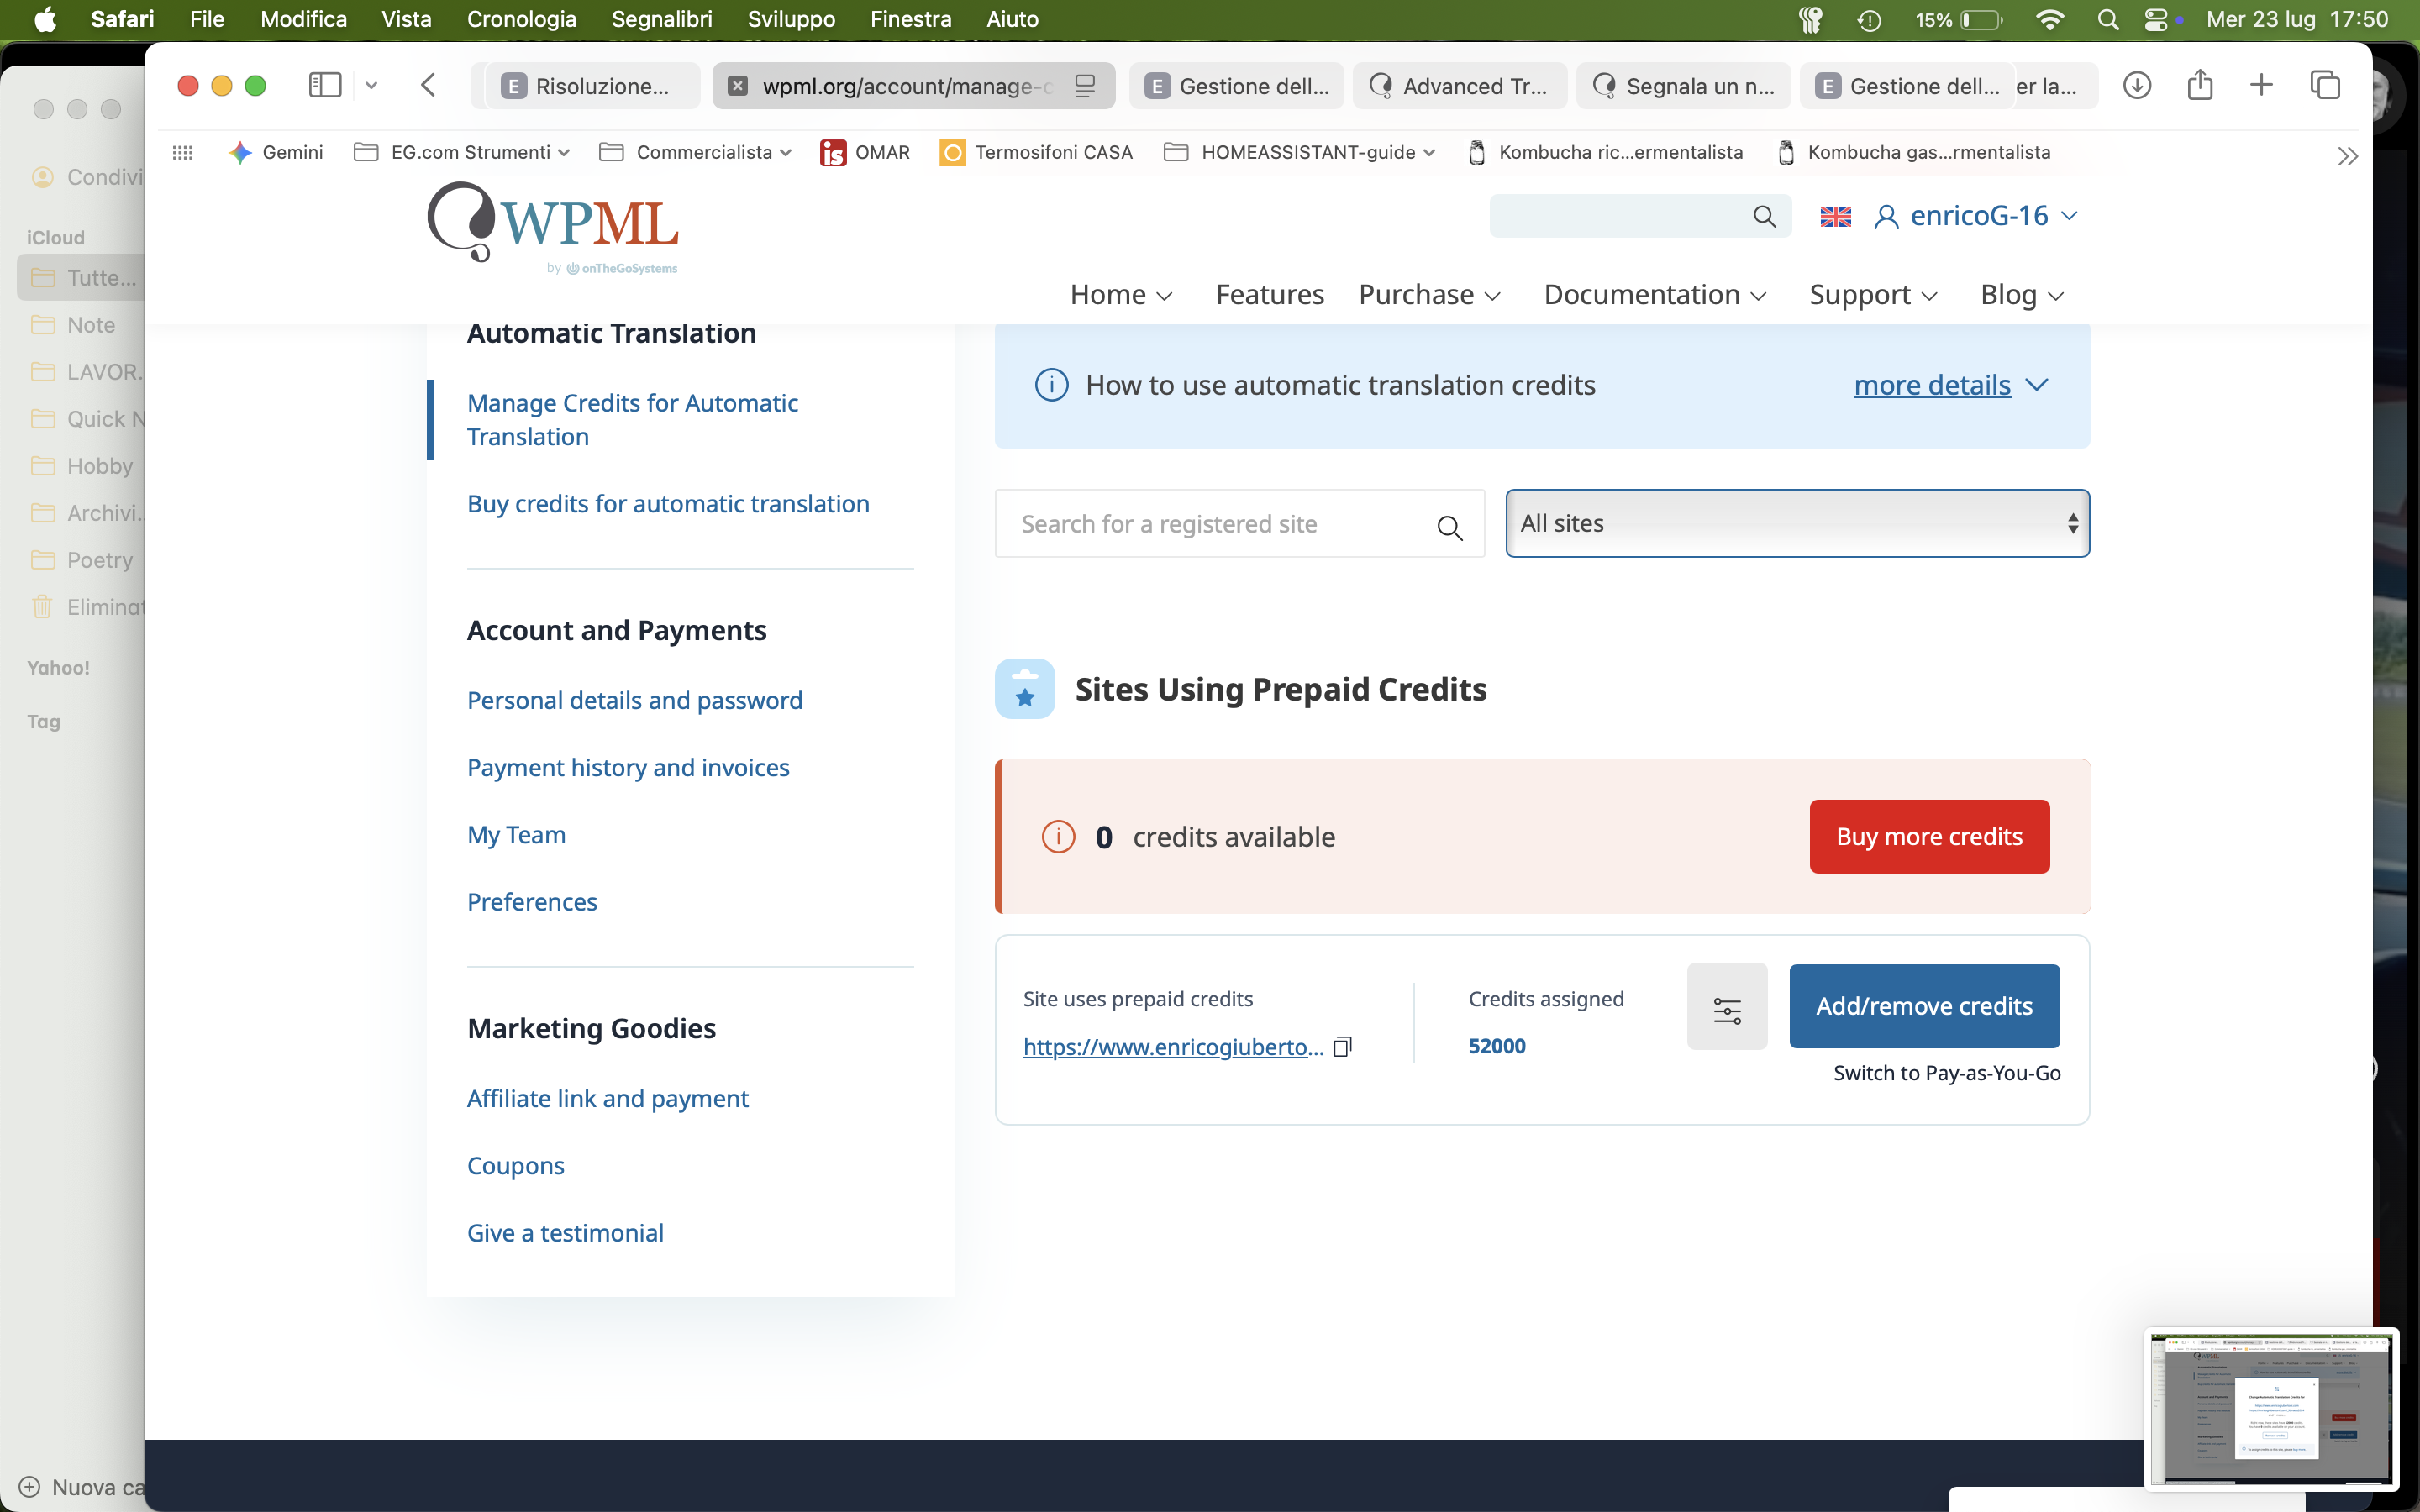Screen dimensions: 2420x1512
Task: Open the Segnalibri menu
Action: [662, 19]
